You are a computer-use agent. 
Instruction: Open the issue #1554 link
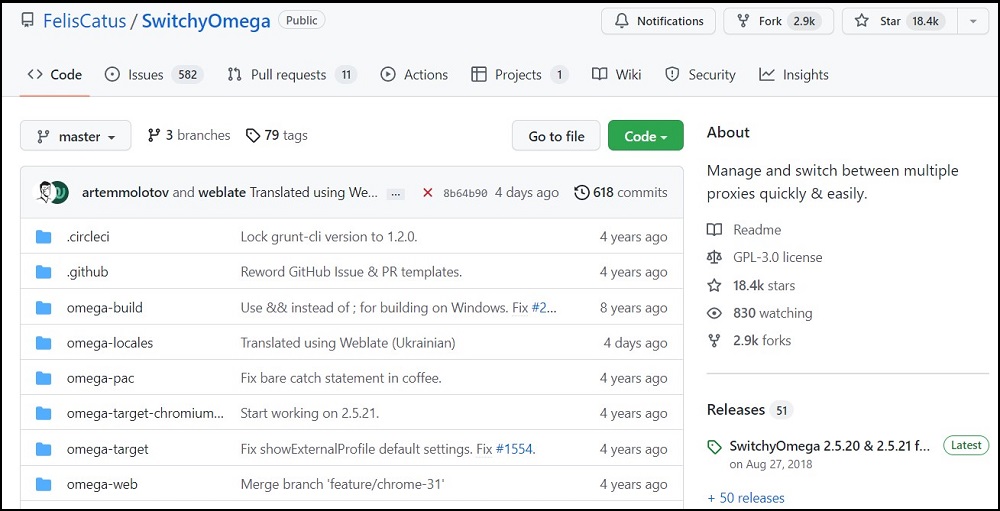tap(515, 449)
